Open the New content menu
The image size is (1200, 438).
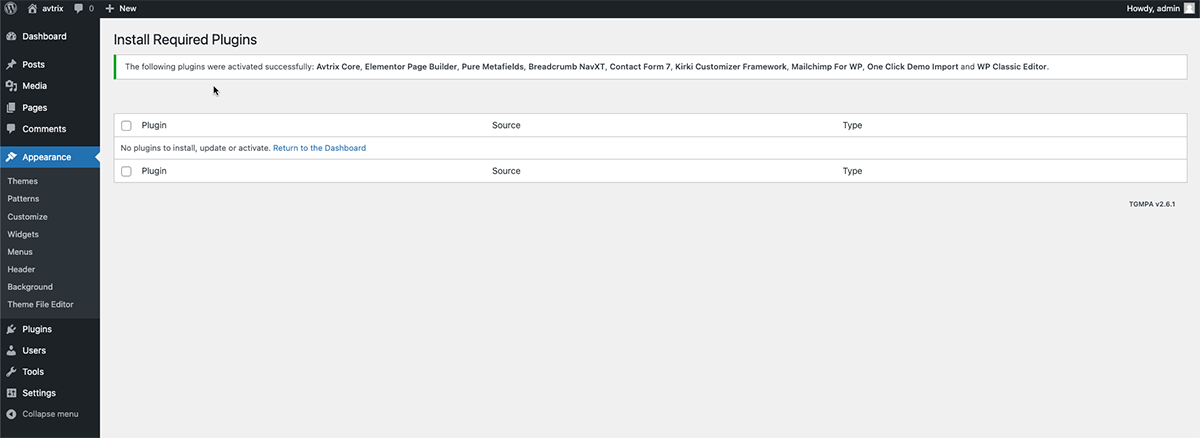tap(121, 8)
